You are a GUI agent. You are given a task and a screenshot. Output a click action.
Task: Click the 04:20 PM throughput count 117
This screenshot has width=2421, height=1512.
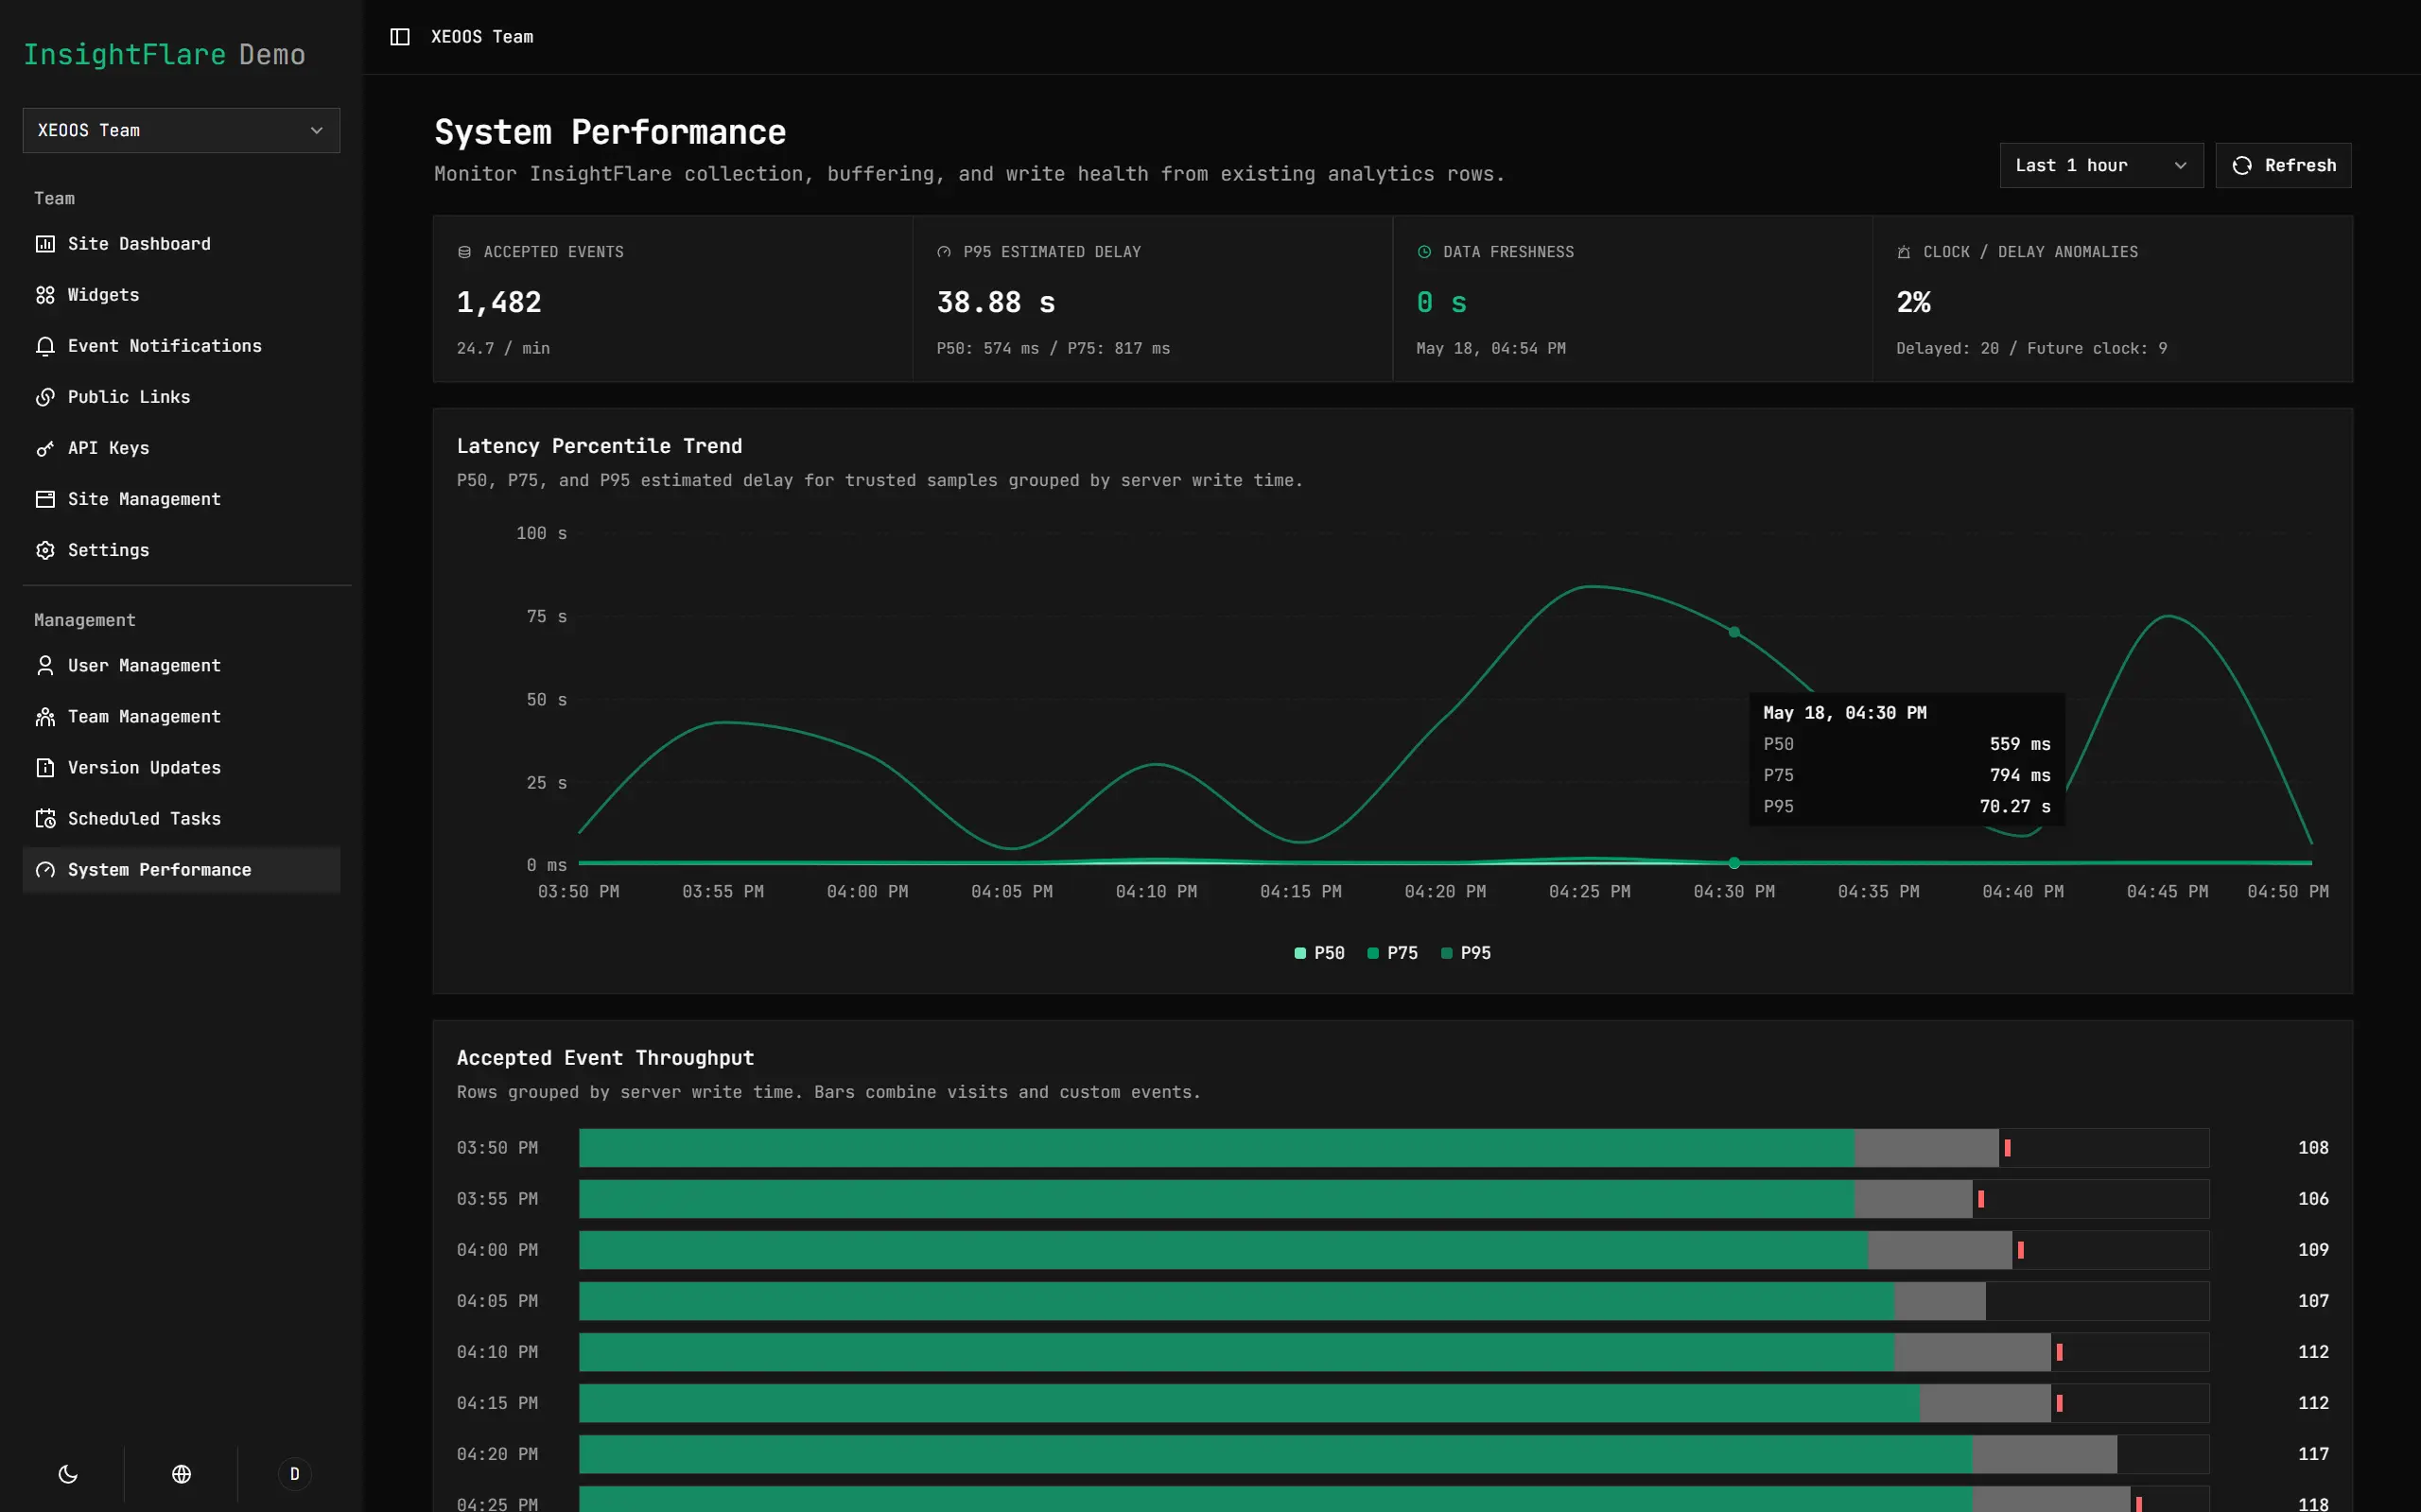click(x=2313, y=1454)
